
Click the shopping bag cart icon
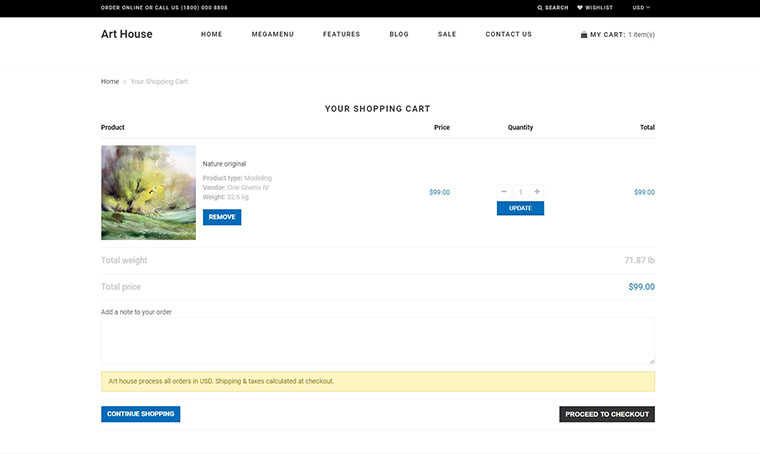584,34
